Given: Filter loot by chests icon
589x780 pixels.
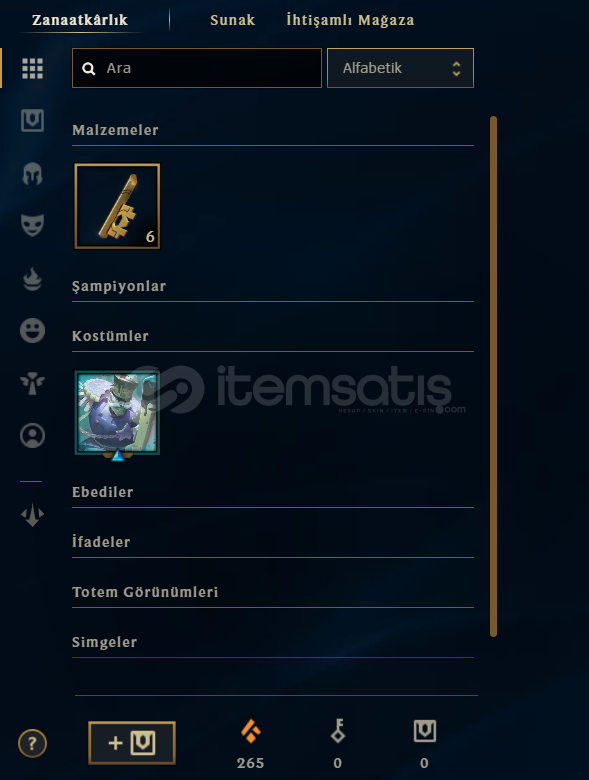Looking at the screenshot, I should pyautogui.click(x=32, y=120).
